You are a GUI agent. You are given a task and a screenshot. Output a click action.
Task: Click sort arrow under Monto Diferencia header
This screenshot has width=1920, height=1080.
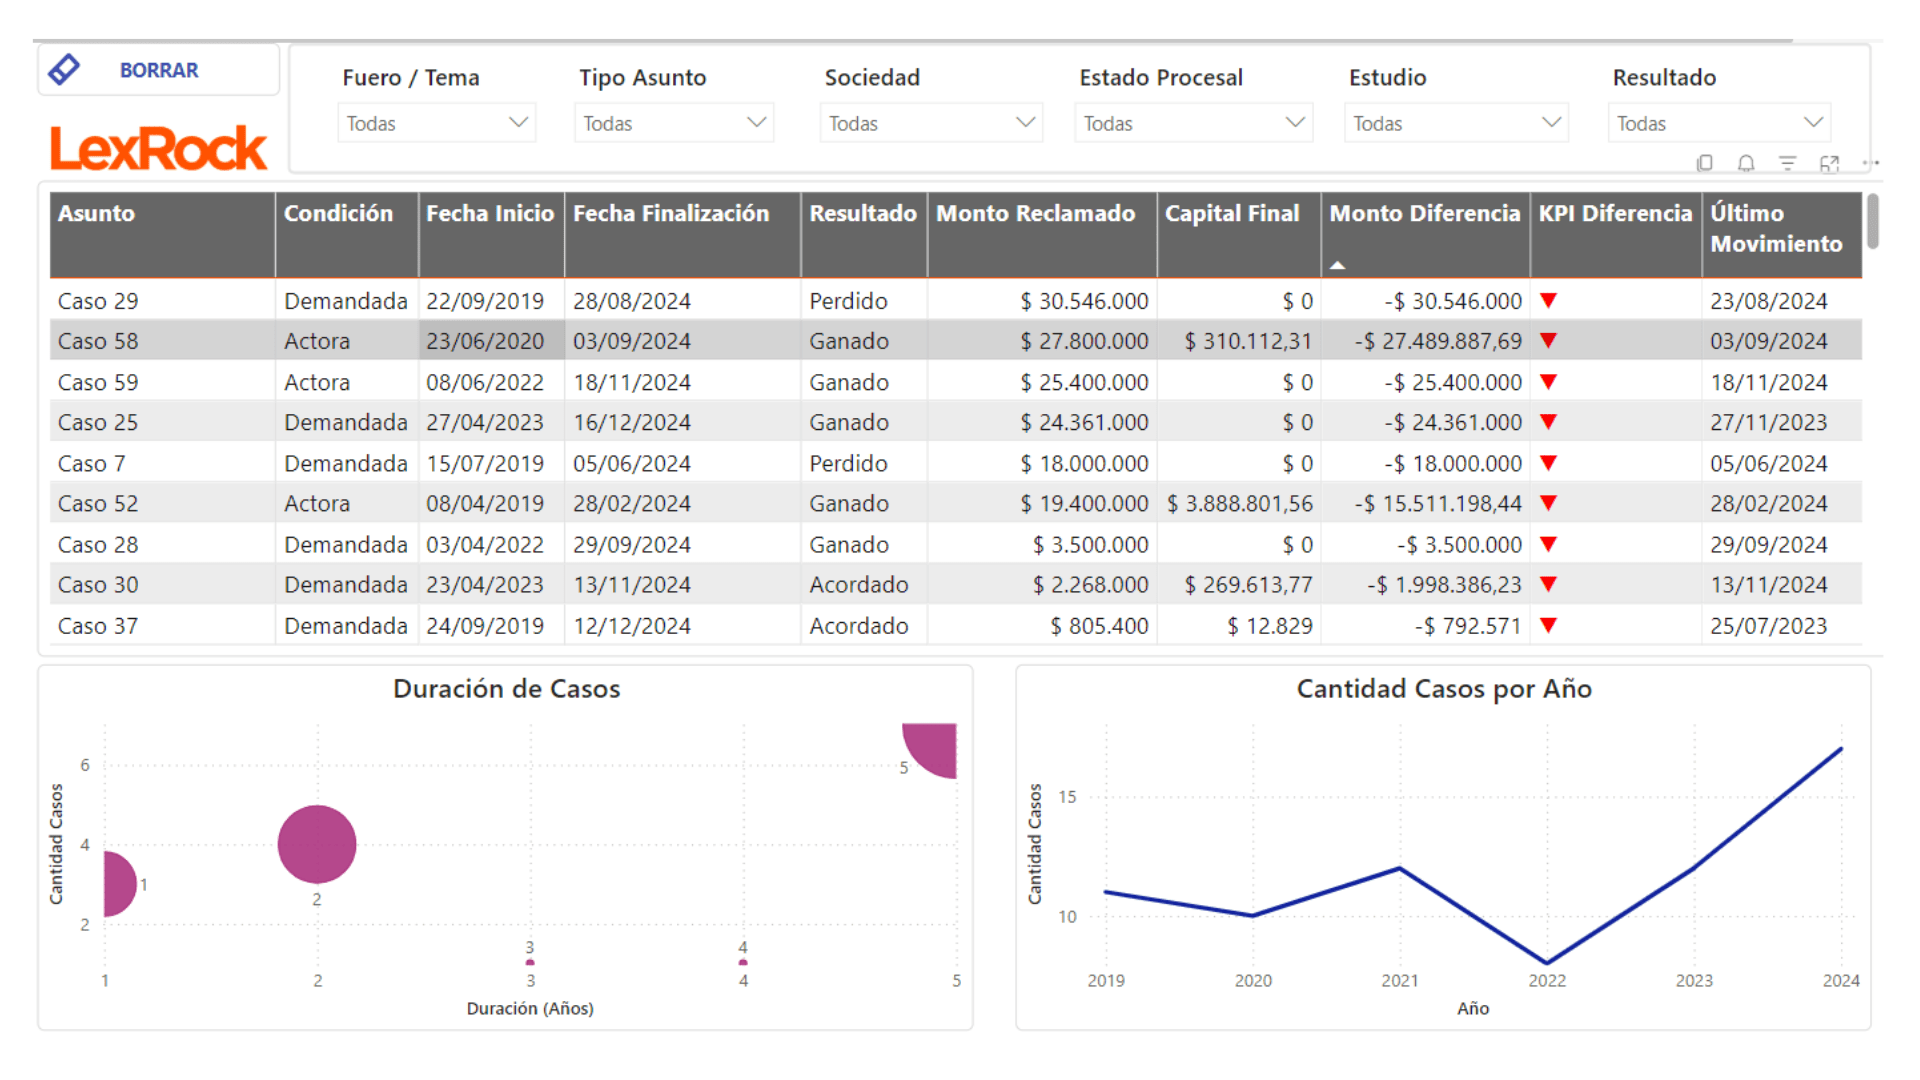click(x=1337, y=266)
